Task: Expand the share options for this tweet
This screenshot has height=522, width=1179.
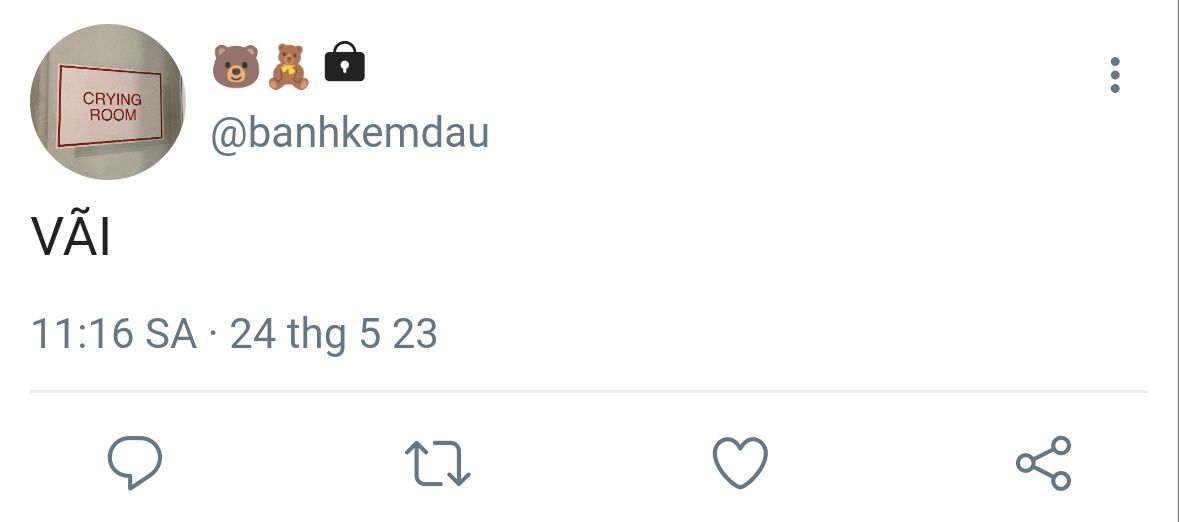Action: [1044, 463]
